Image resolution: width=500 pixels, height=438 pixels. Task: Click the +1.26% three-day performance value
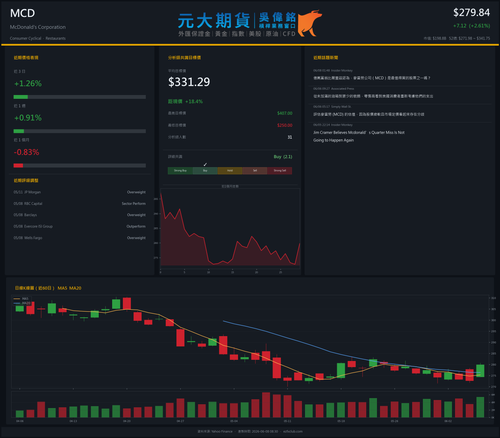[x=28, y=83]
